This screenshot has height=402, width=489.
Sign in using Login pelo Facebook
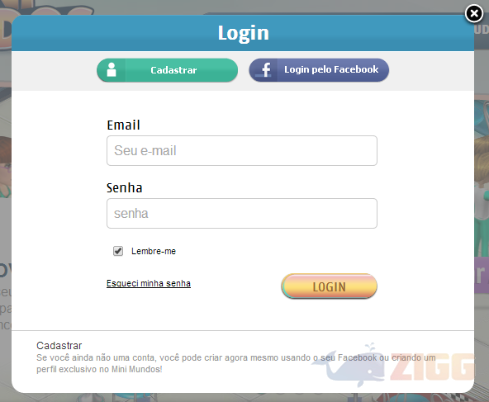tap(319, 70)
